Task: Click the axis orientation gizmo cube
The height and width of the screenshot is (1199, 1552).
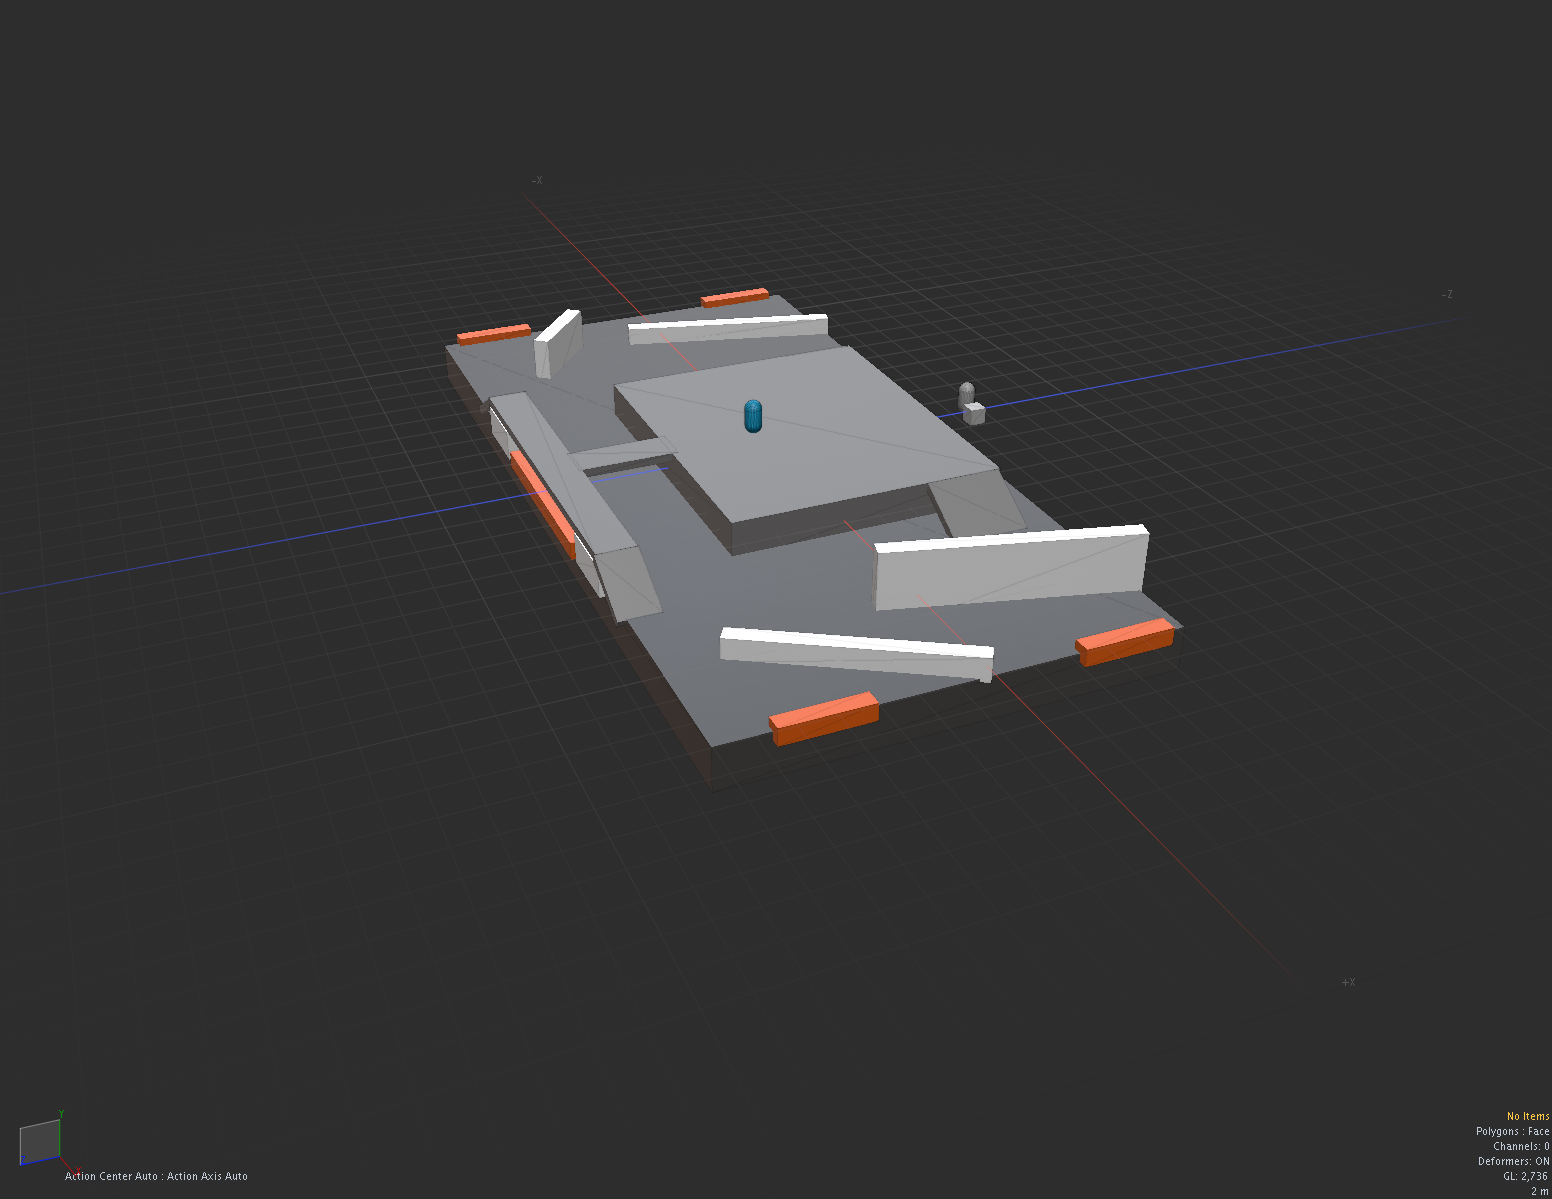Action: point(40,1141)
